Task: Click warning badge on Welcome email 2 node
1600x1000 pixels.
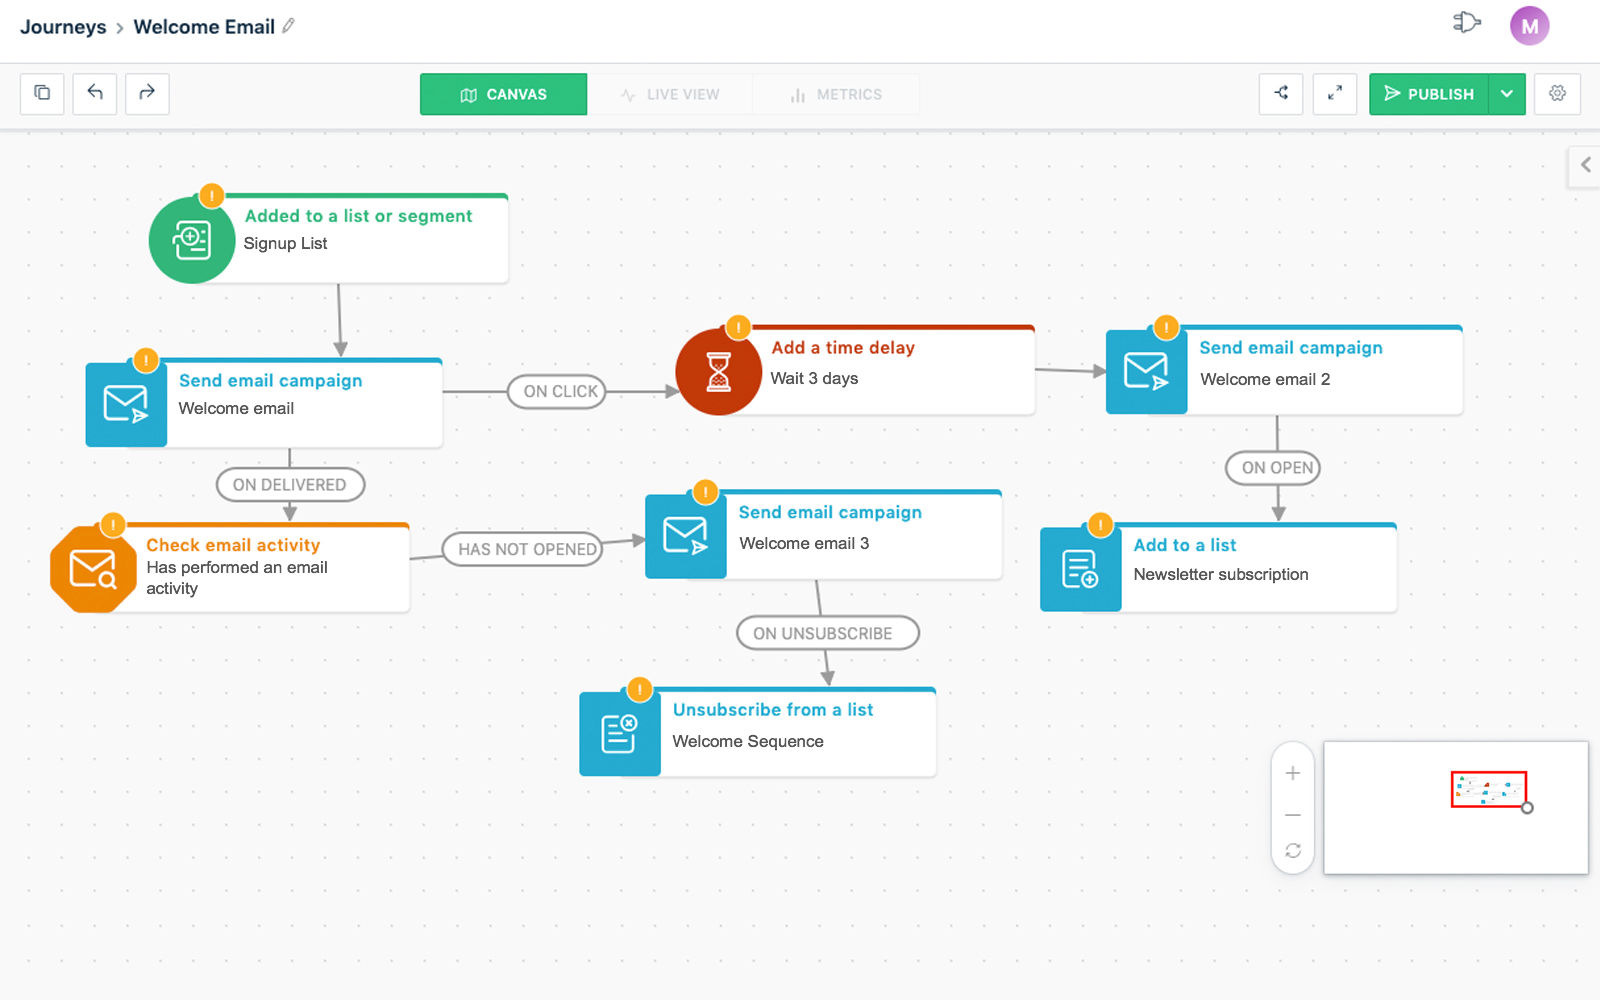Action: pyautogui.click(x=1166, y=327)
